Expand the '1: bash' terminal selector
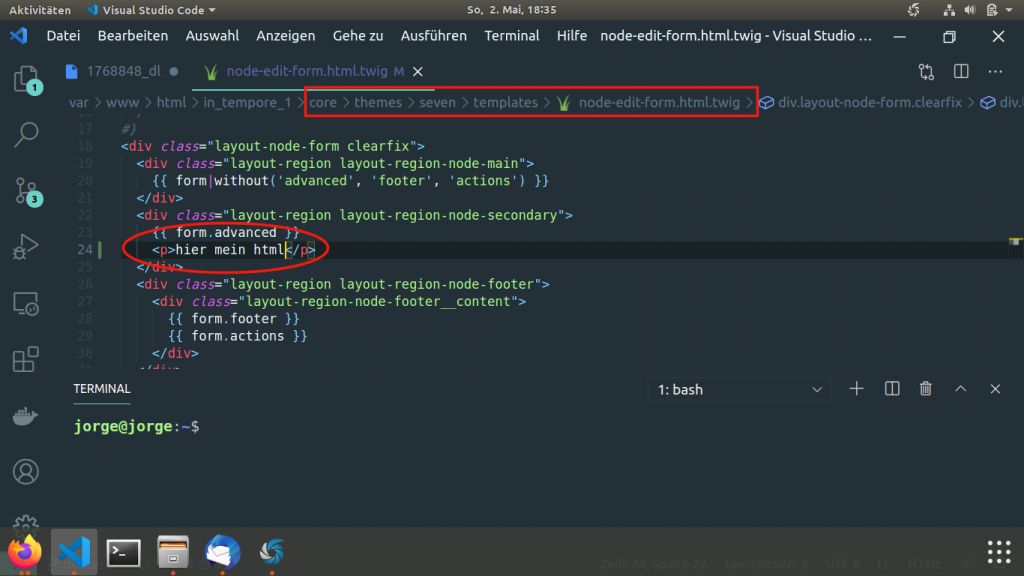Viewport: 1024px width, 576px height. 740,389
